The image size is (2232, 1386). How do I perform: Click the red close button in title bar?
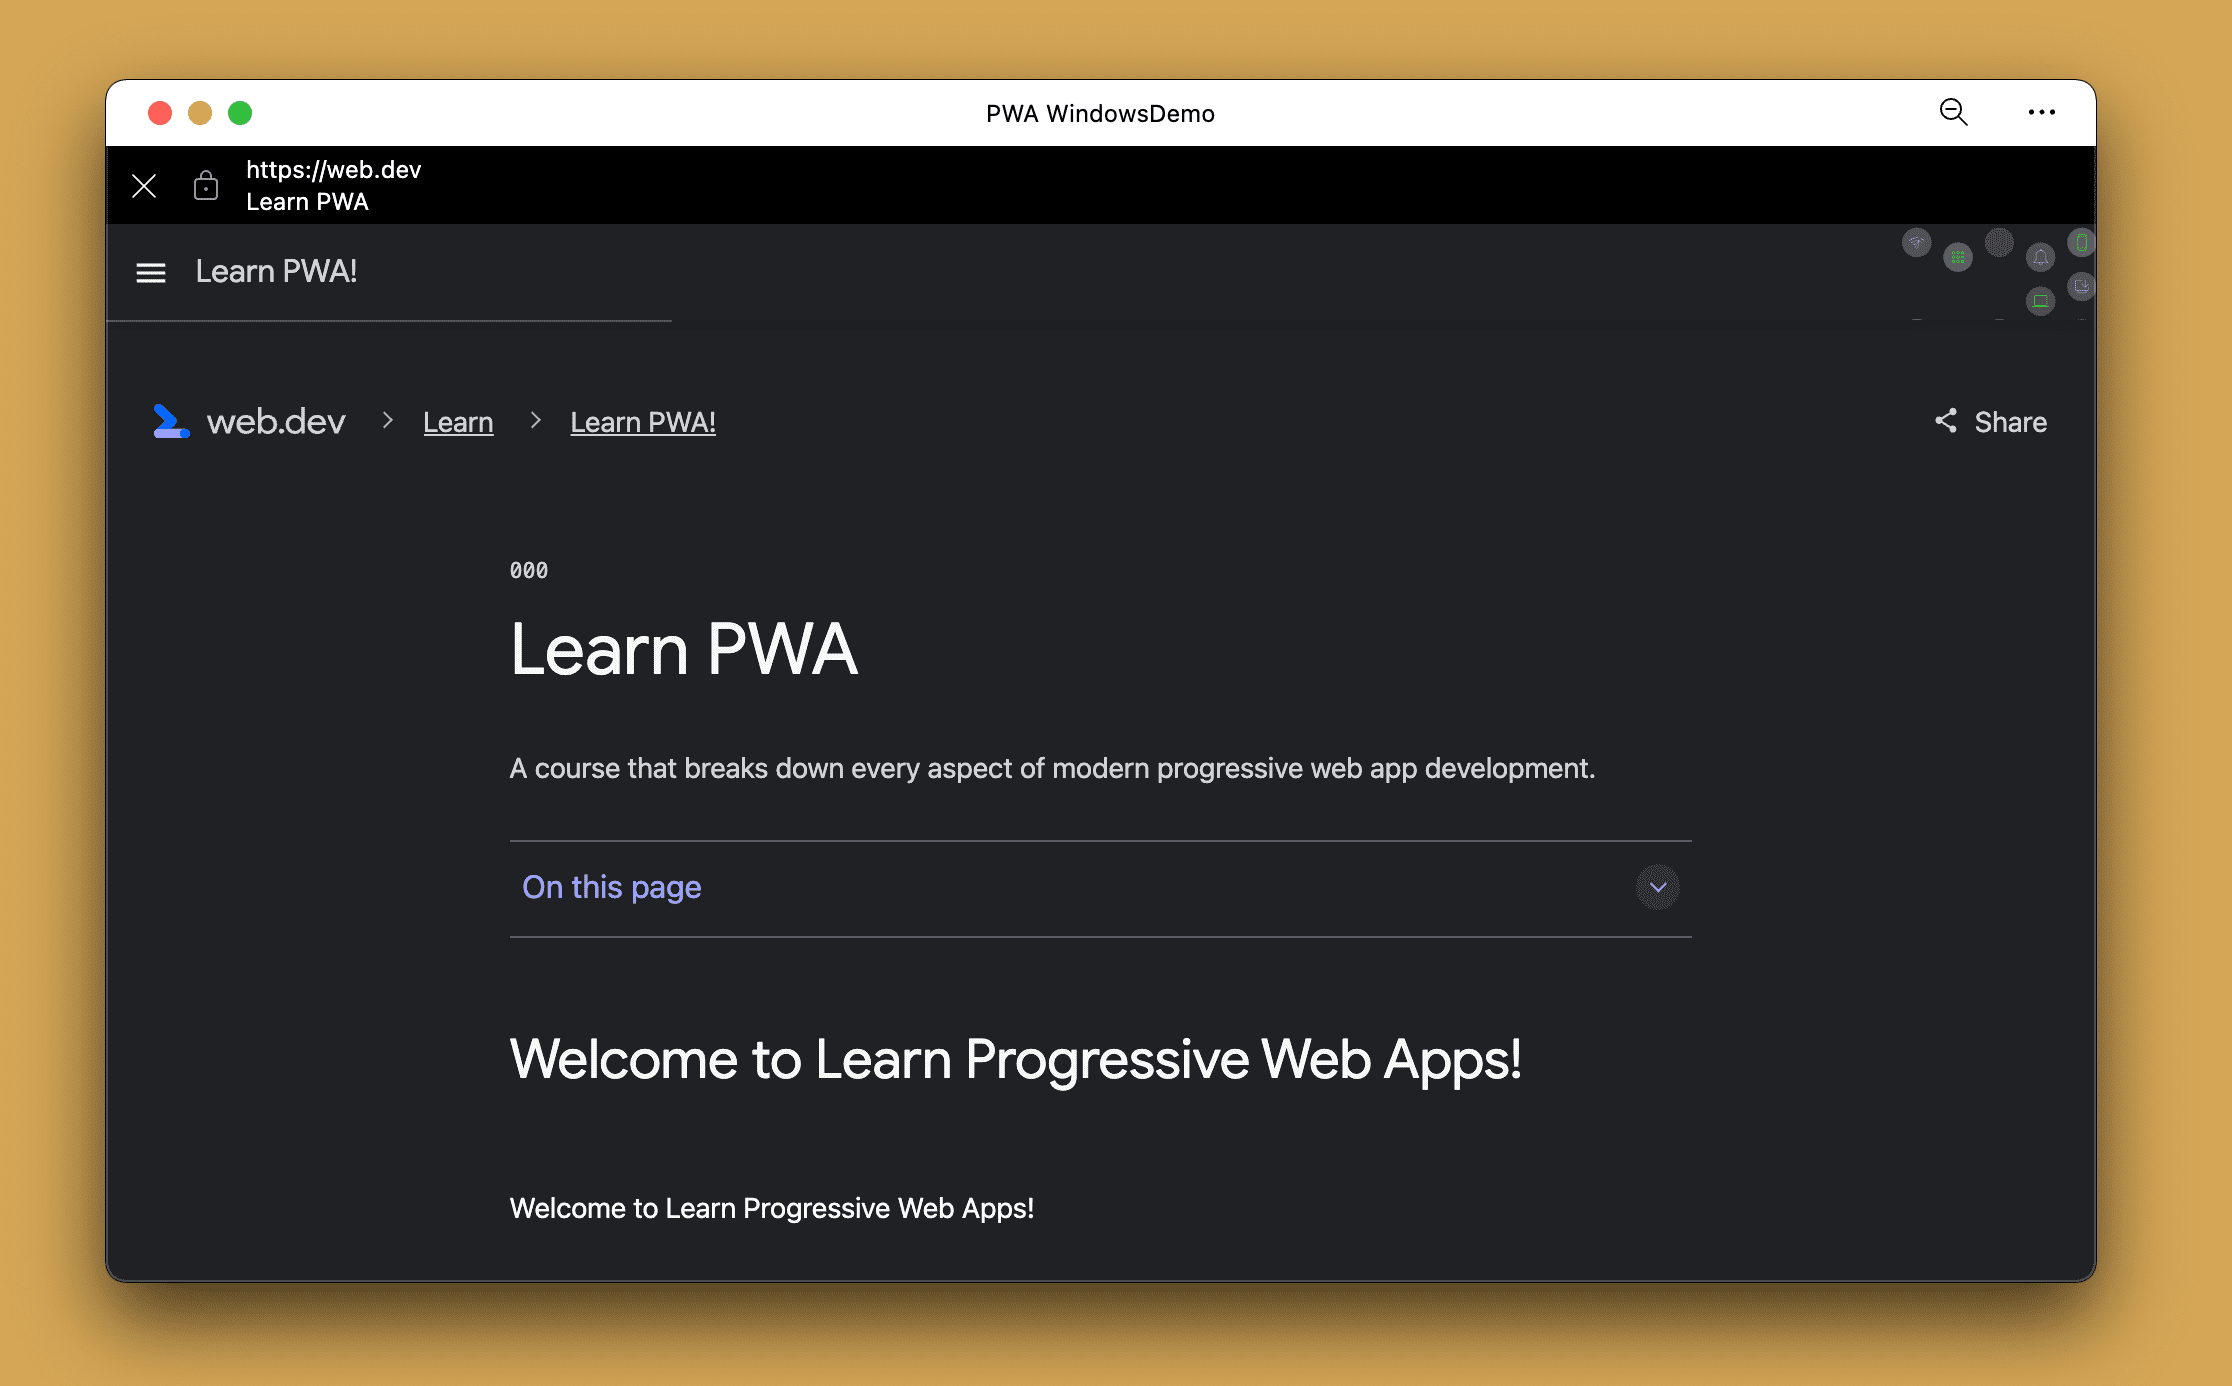pos(161,113)
